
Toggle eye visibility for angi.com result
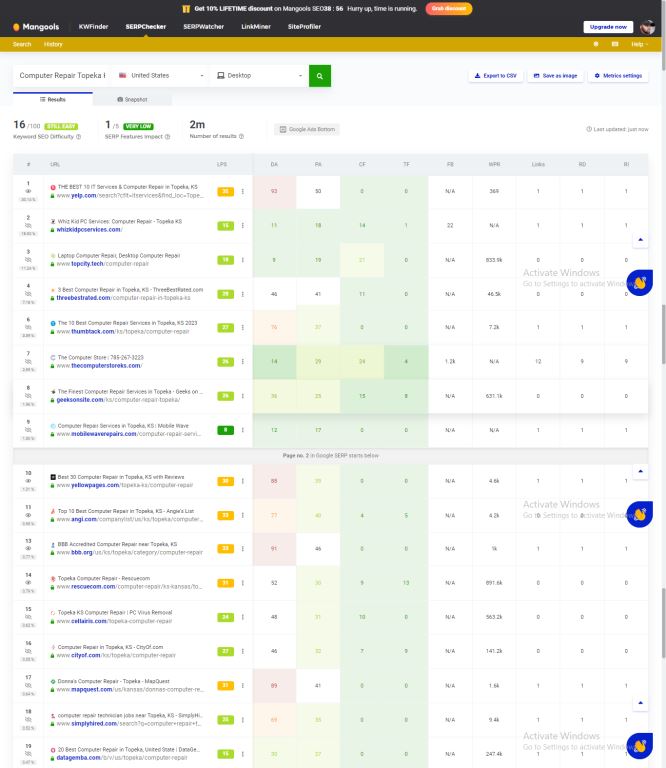coord(28,515)
